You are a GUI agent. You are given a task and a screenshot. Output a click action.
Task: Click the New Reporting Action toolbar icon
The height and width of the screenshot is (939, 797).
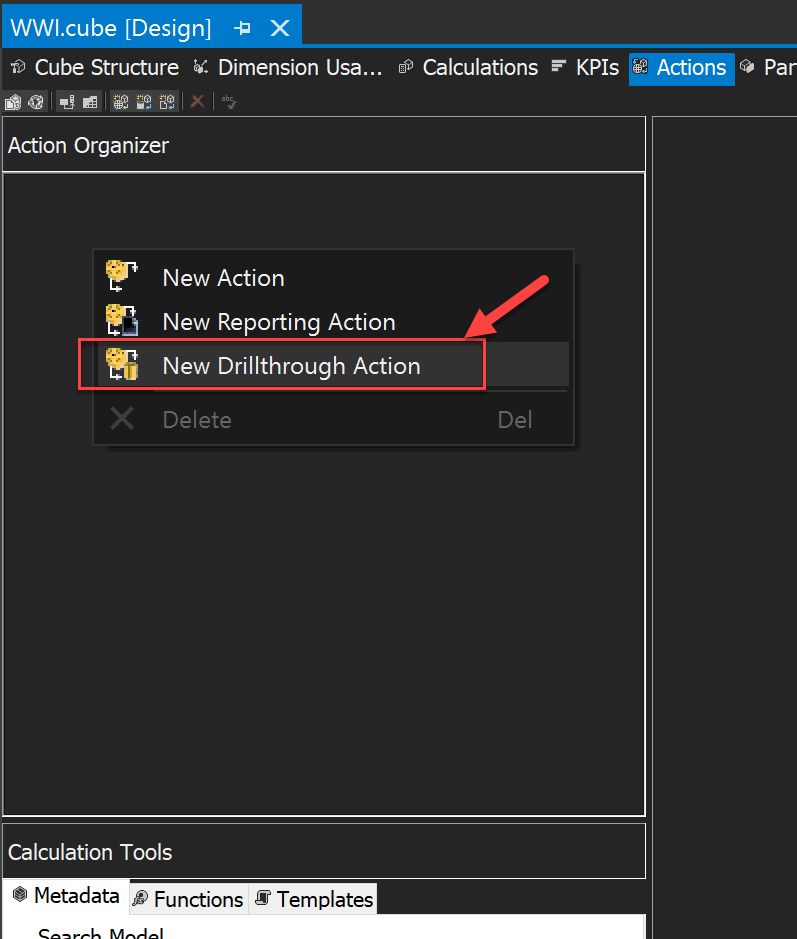pyautogui.click(x=143, y=101)
